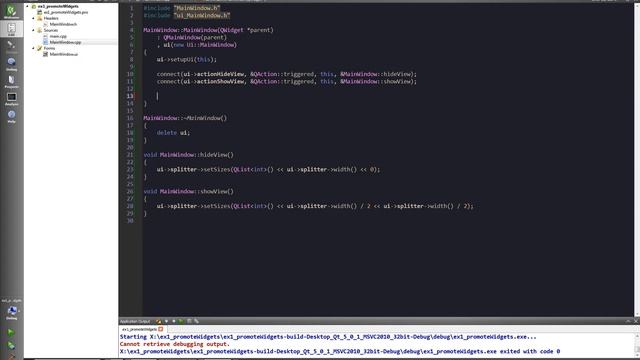Viewport: 640px width, 360px height.
Task: Click line number 10 in the gutter
Action: [x=130, y=74]
